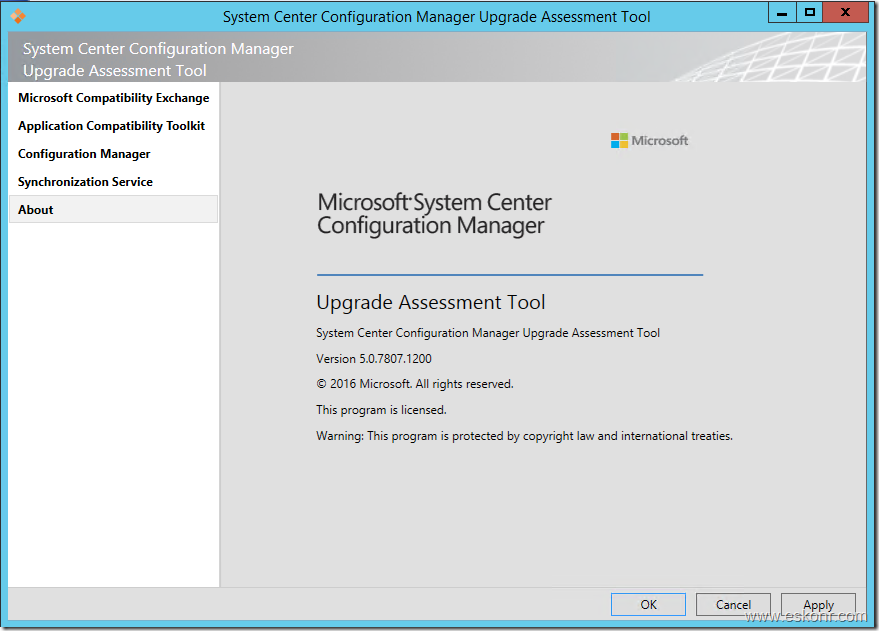The height and width of the screenshot is (631, 879).
Task: Click the Microsoft flag logo
Action: (x=618, y=140)
